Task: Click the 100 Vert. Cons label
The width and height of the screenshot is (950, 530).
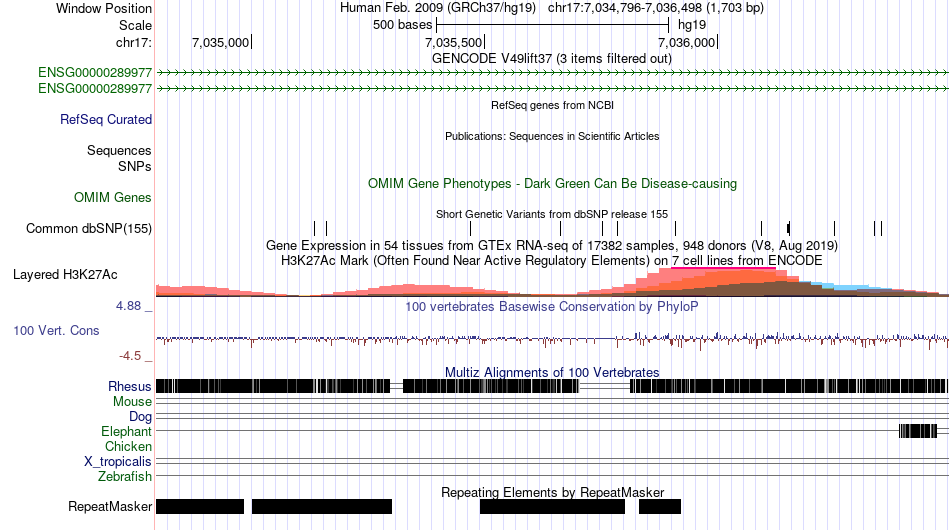Action: (56, 330)
